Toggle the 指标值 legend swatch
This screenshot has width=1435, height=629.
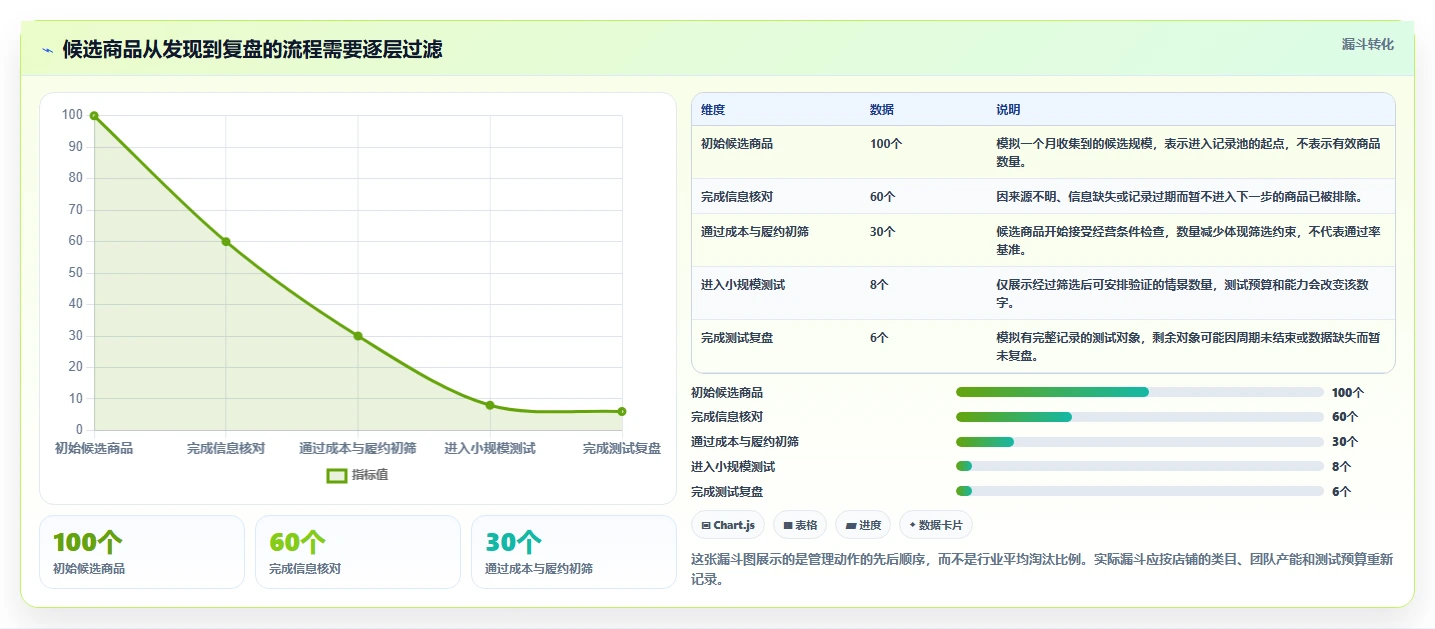click(337, 475)
